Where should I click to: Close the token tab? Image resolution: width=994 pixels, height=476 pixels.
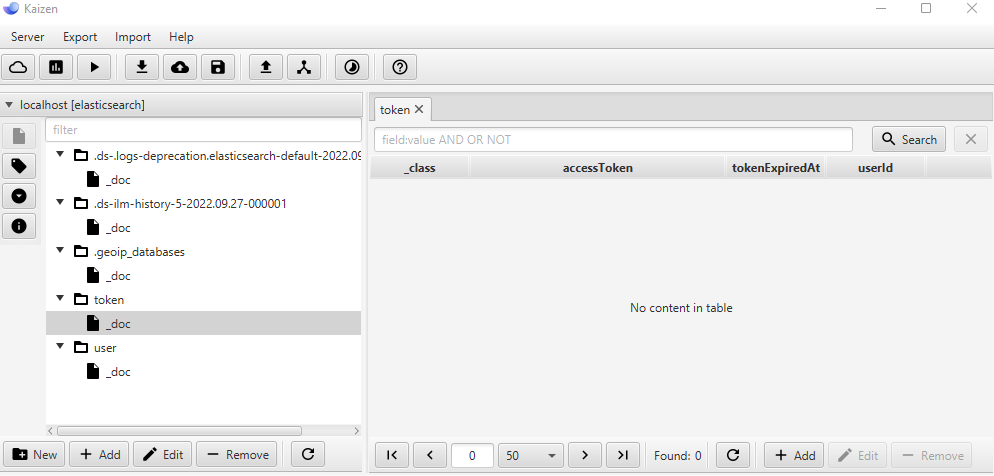point(418,110)
